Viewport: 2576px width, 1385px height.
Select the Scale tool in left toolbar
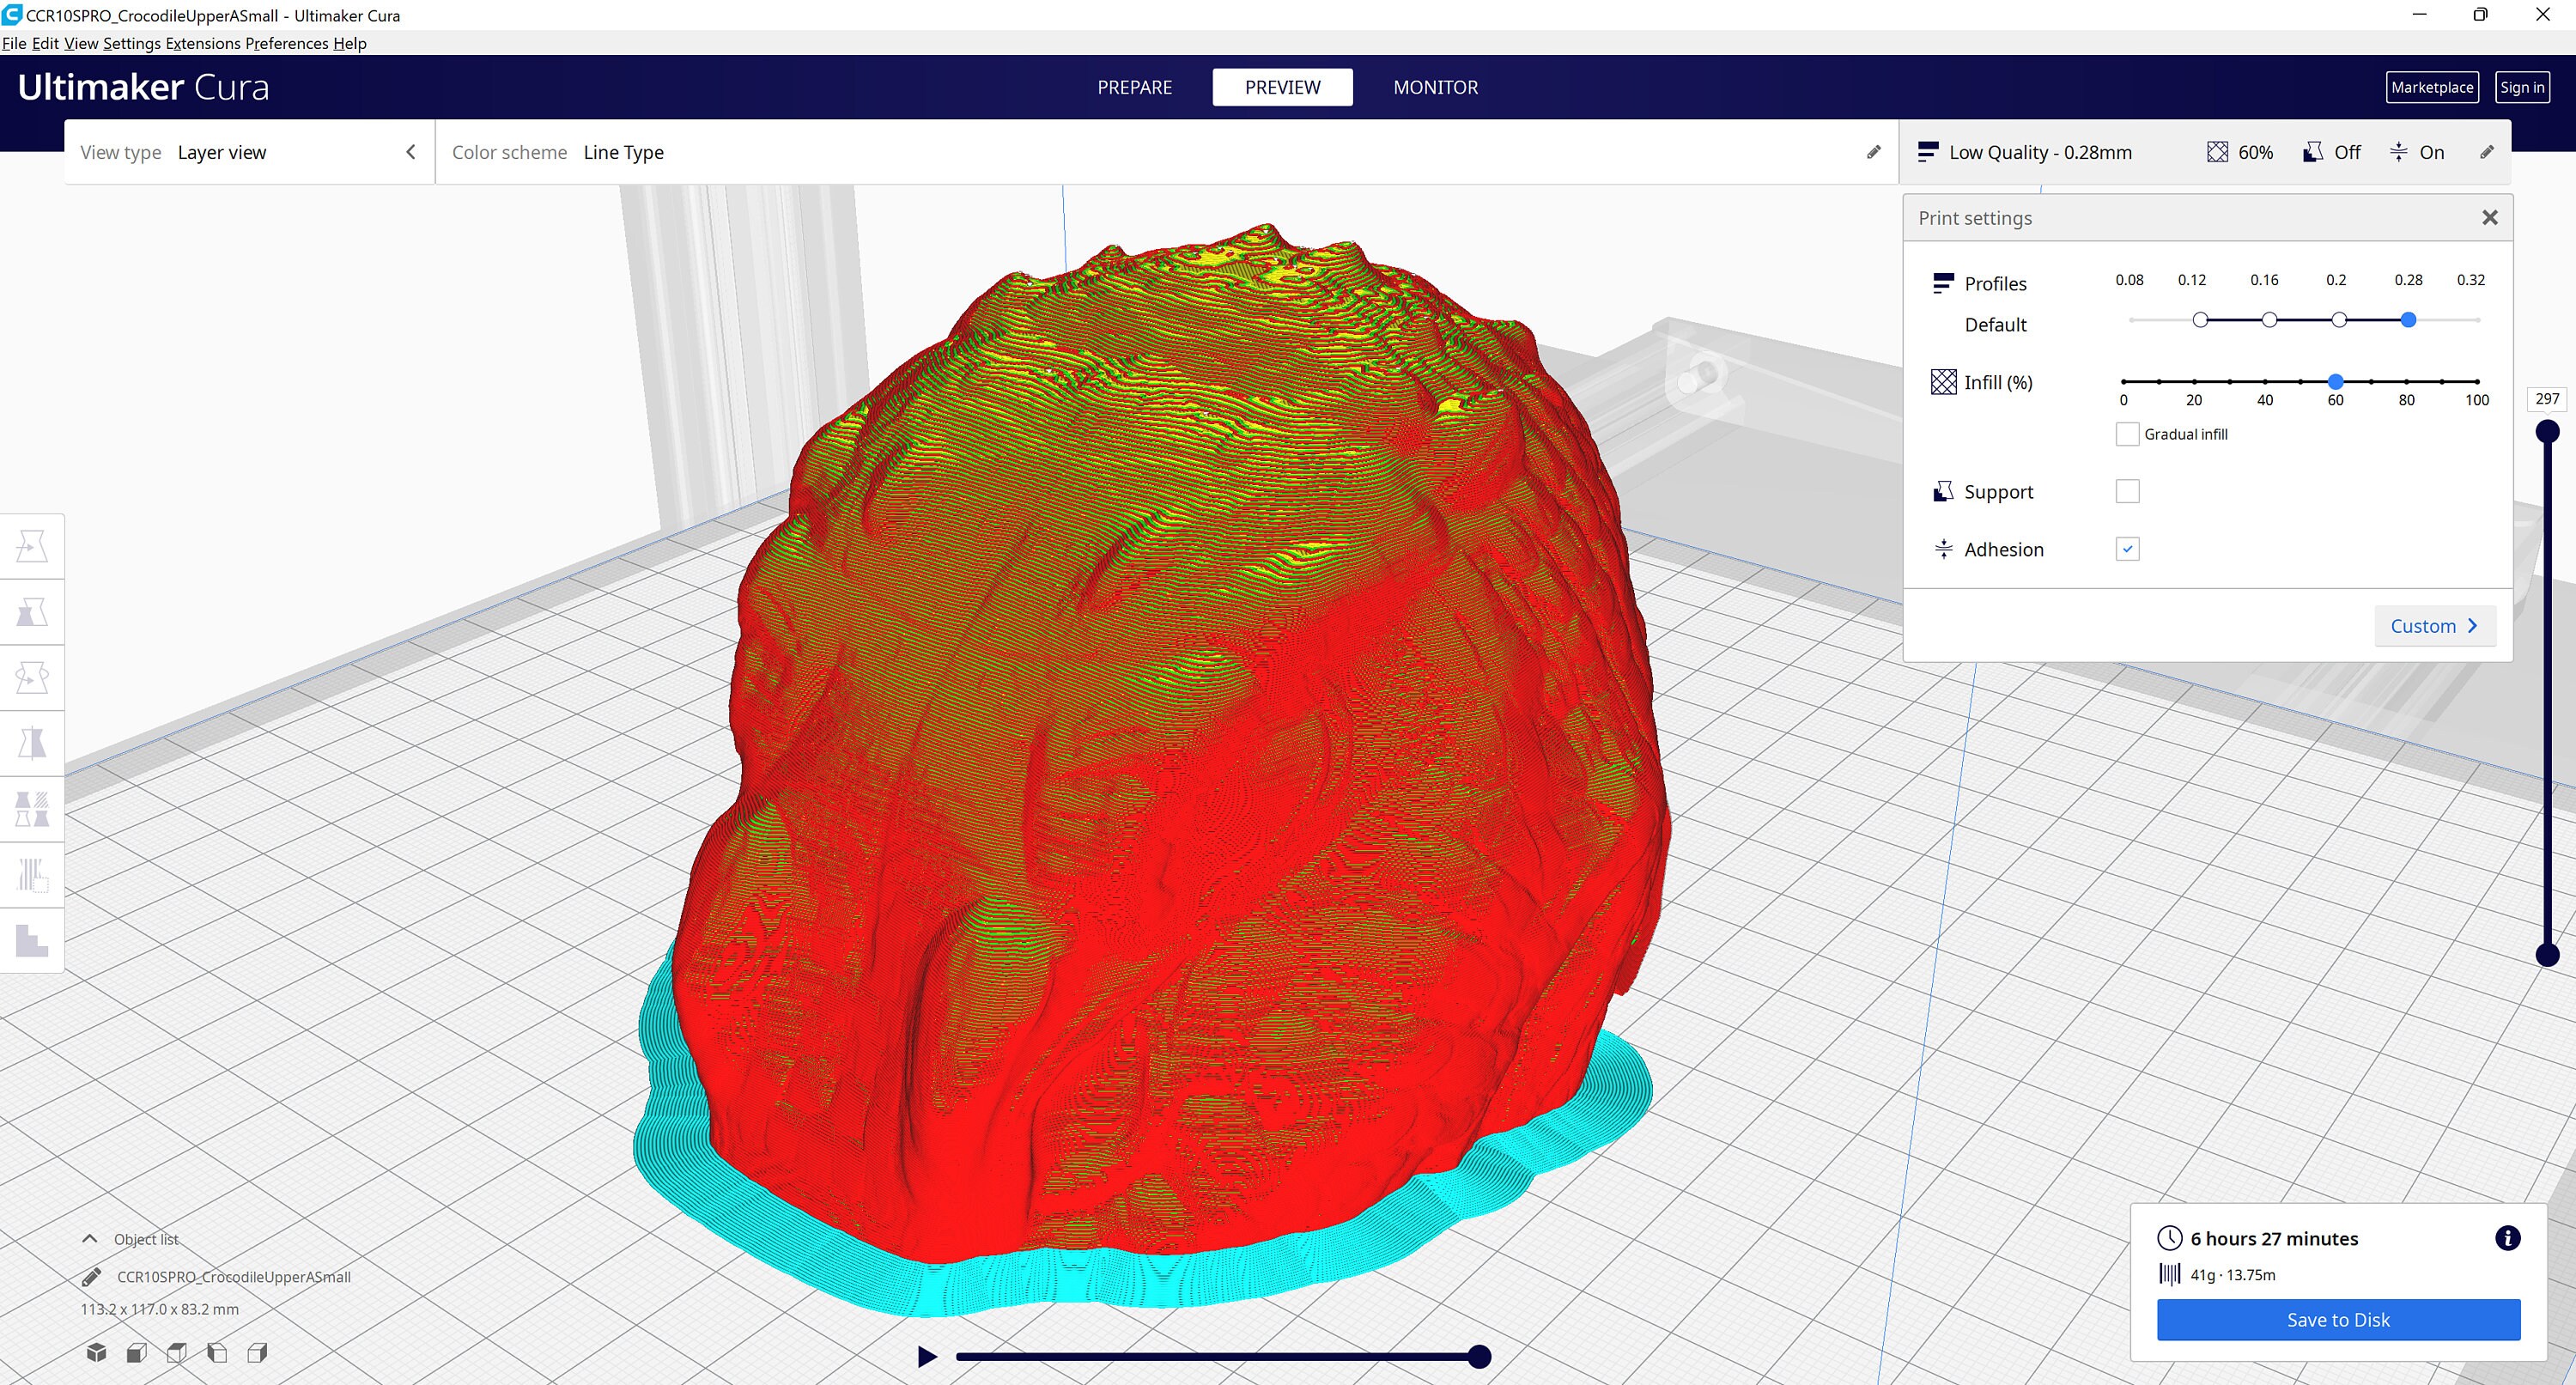(32, 612)
